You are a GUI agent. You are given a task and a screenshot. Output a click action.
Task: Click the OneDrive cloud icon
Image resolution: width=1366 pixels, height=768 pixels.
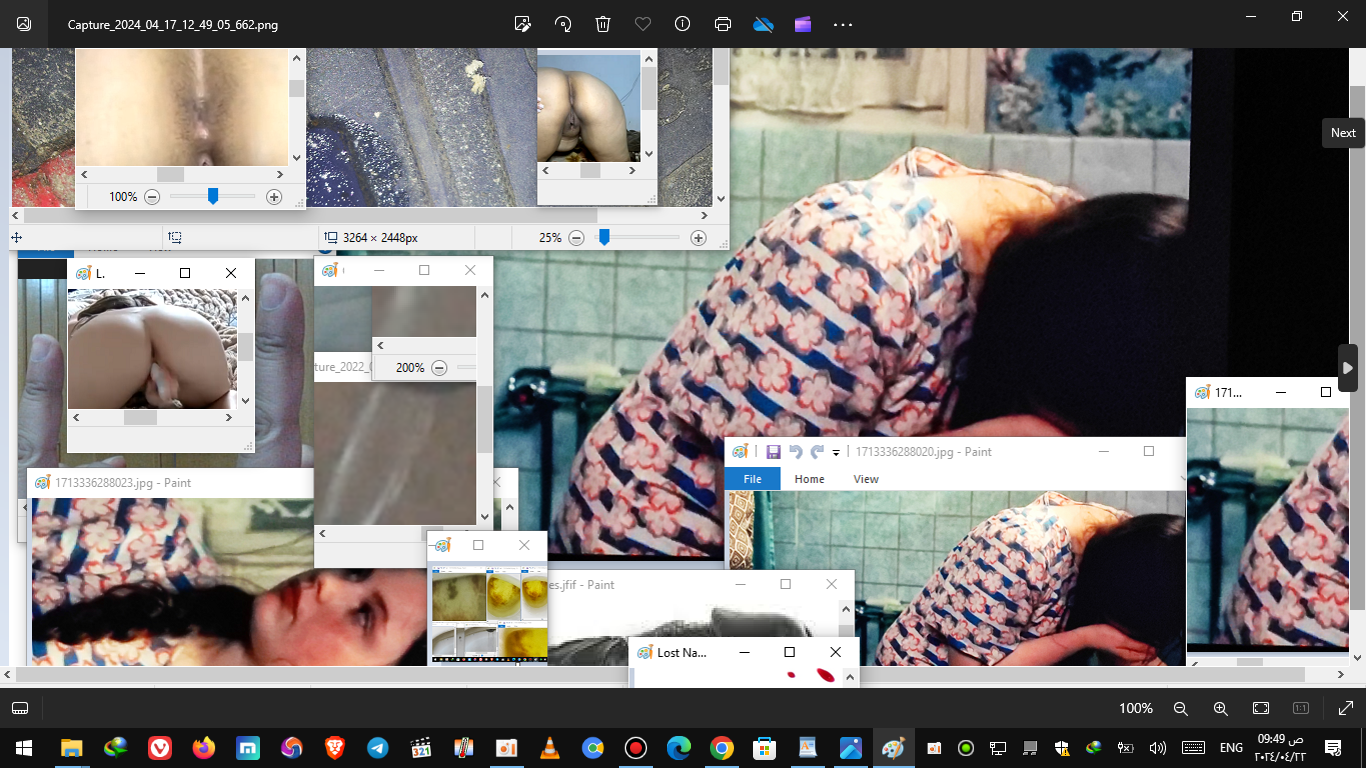pyautogui.click(x=763, y=24)
